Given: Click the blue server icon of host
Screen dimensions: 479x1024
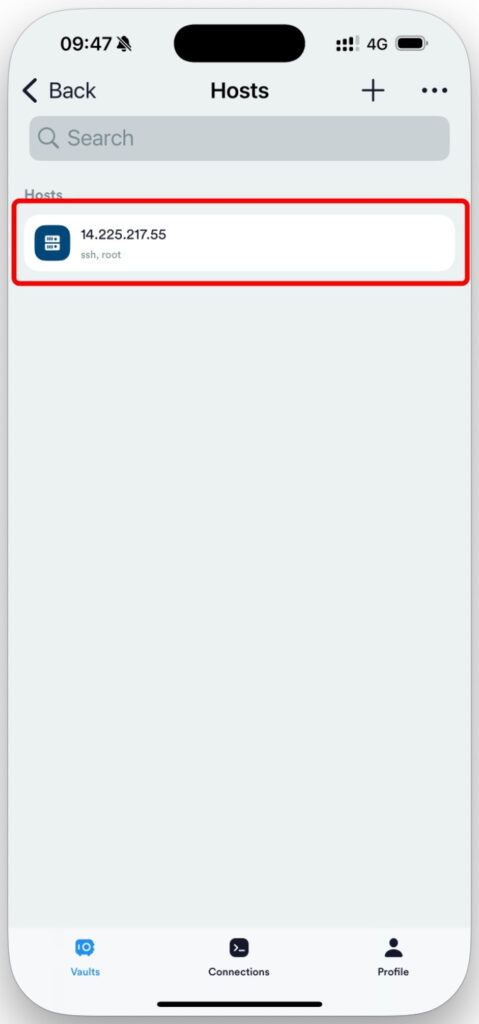Looking at the screenshot, I should [x=52, y=243].
